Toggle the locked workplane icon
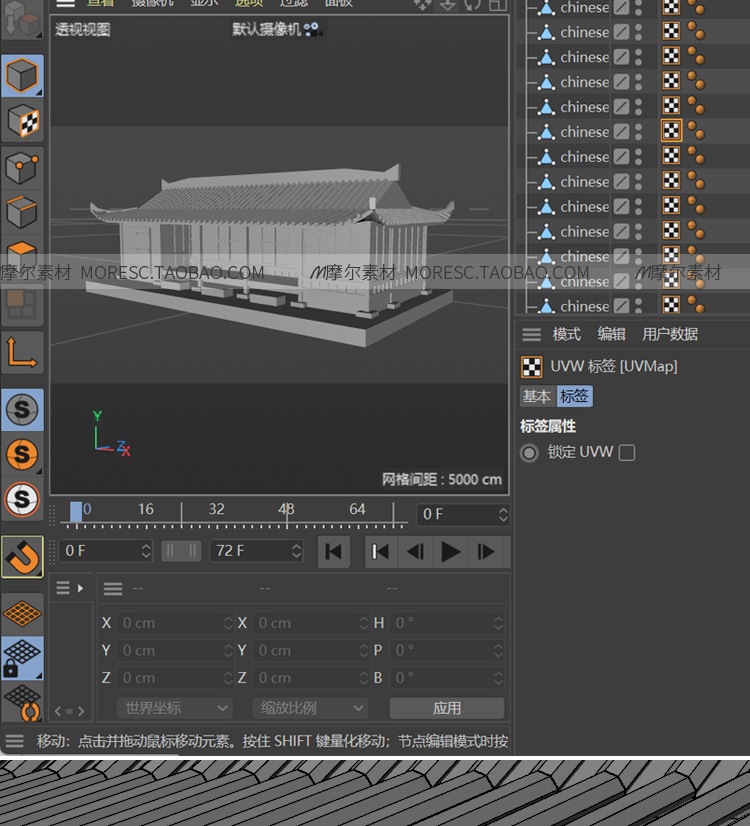750x826 pixels. click(22, 658)
